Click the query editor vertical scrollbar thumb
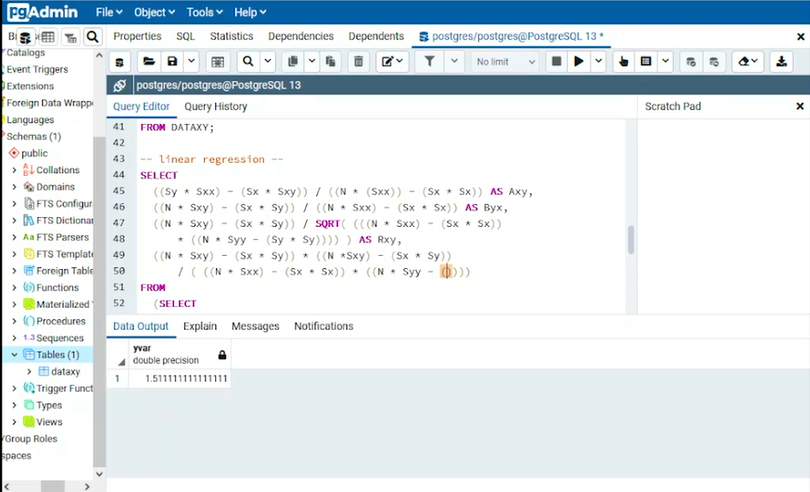The width and height of the screenshot is (810, 492). pyautogui.click(x=631, y=240)
